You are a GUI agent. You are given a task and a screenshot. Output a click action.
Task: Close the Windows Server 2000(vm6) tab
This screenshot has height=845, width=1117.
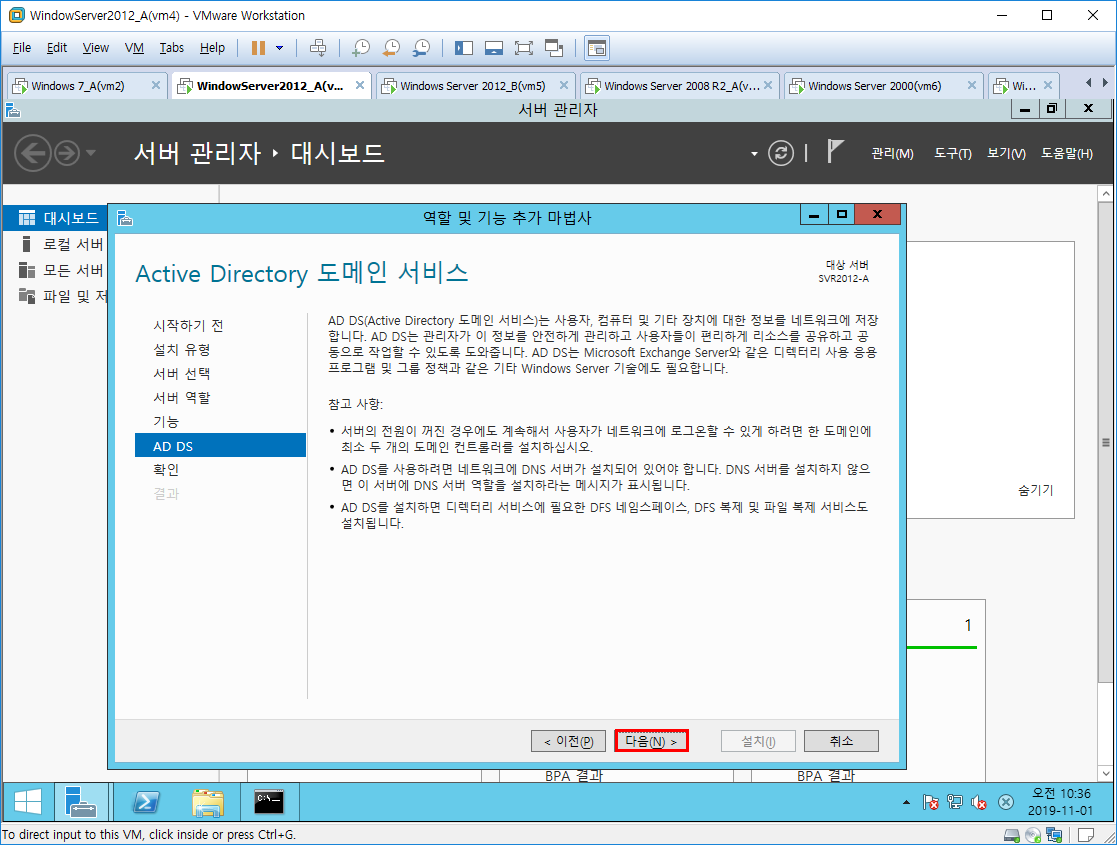point(972,85)
